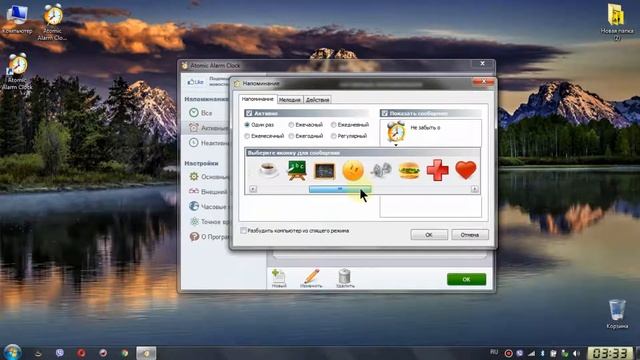Click the RU language indicator
Image resolution: width=640 pixels, height=360 pixels.
[494, 352]
